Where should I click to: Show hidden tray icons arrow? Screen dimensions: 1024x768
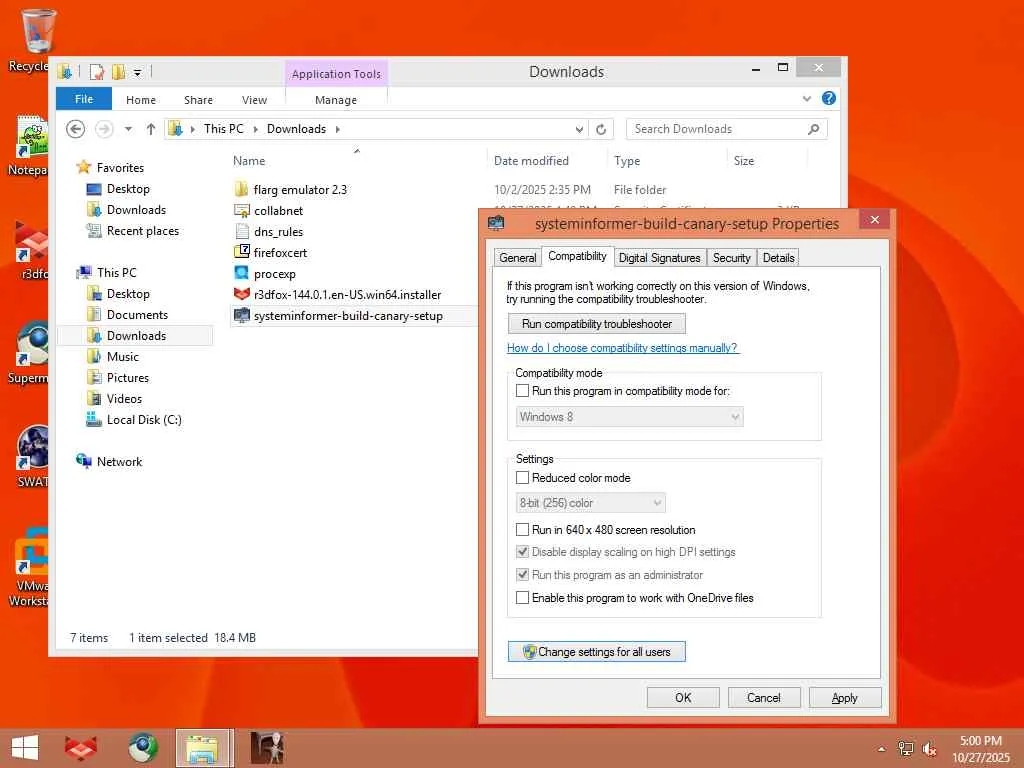tap(882, 749)
